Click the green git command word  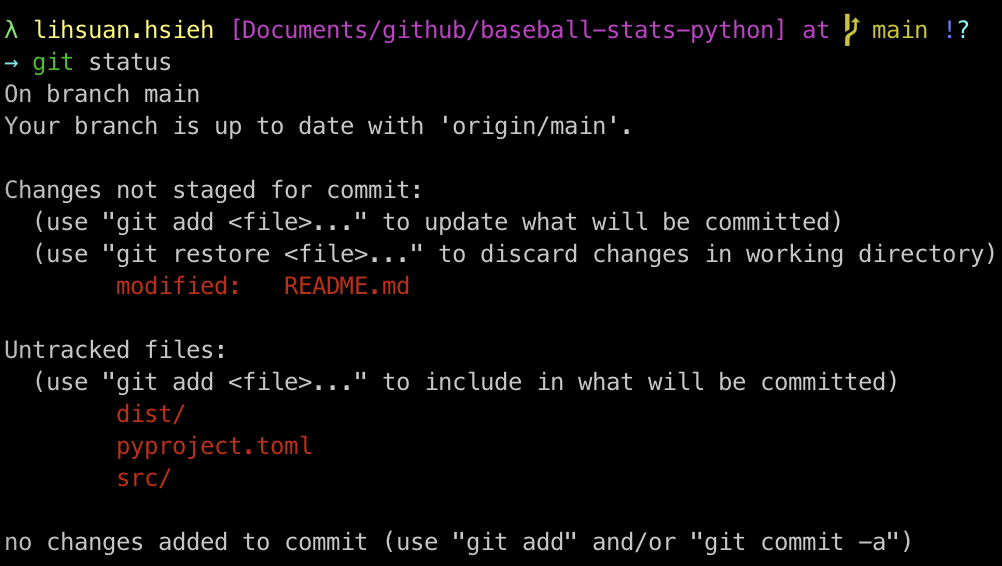point(52,63)
